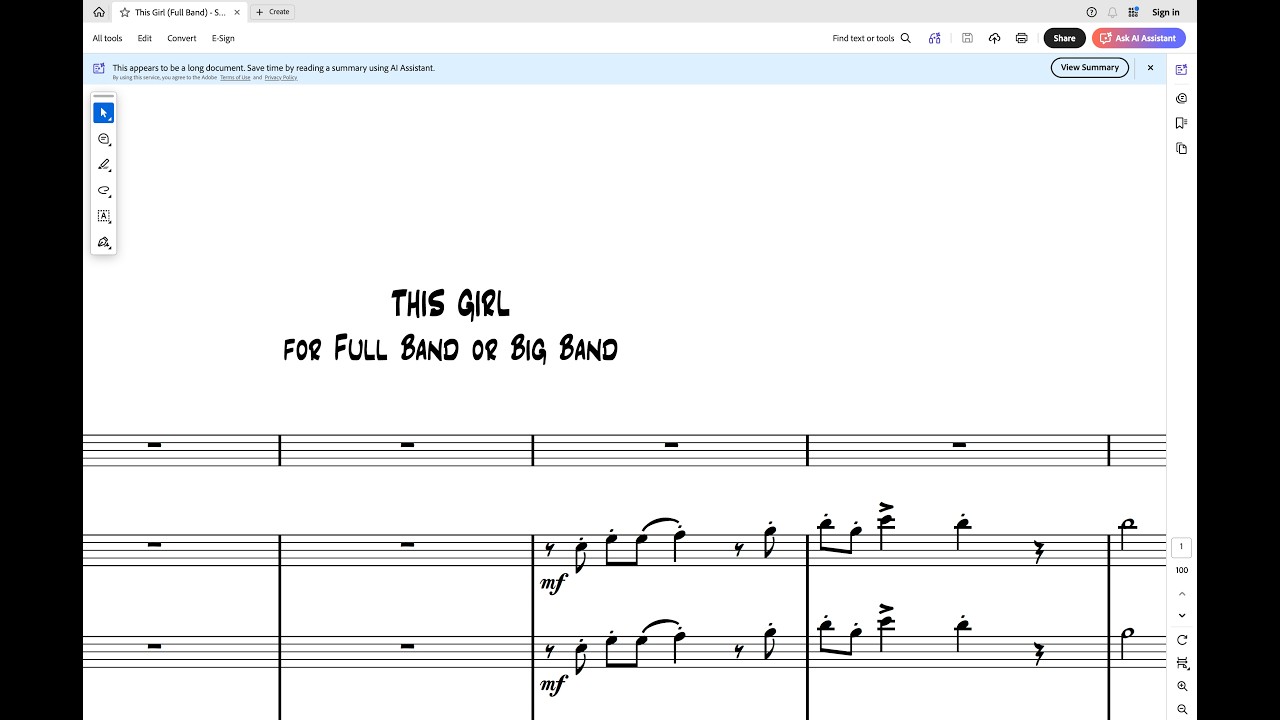Click the Find text or tools search
This screenshot has height=720, width=1280.
[872, 38]
